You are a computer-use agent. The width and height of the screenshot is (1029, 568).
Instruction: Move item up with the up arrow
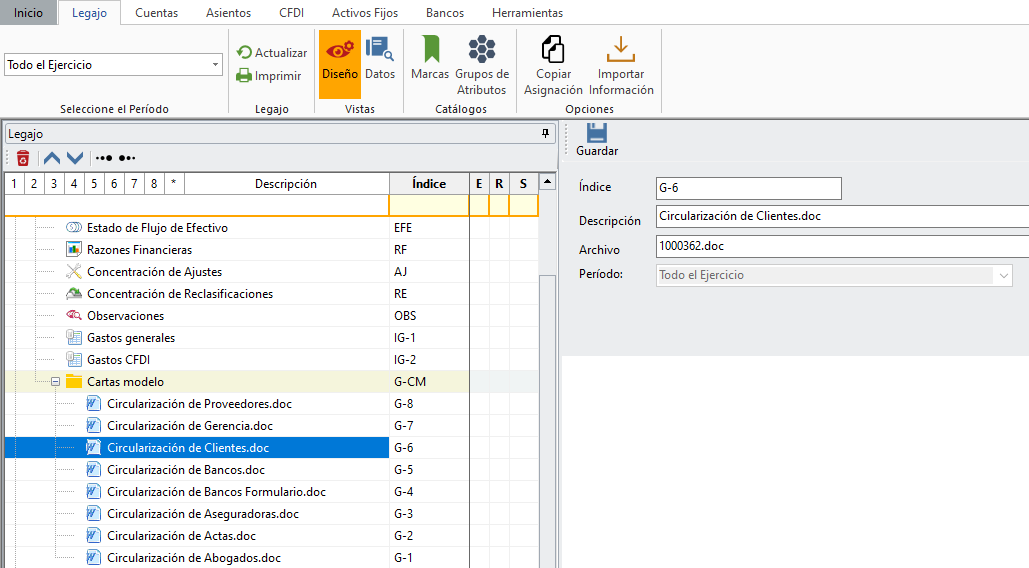[x=52, y=158]
